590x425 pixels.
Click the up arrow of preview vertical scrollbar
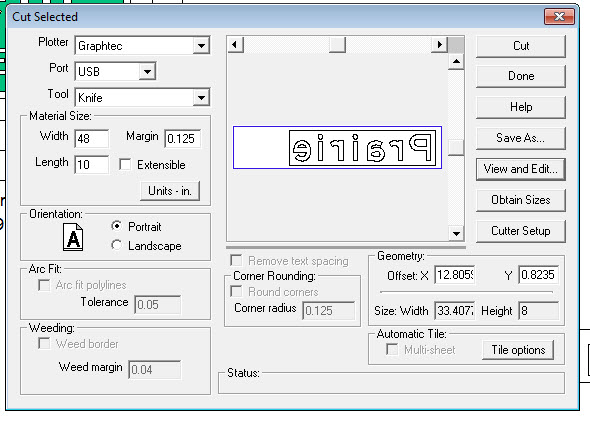coord(456,61)
